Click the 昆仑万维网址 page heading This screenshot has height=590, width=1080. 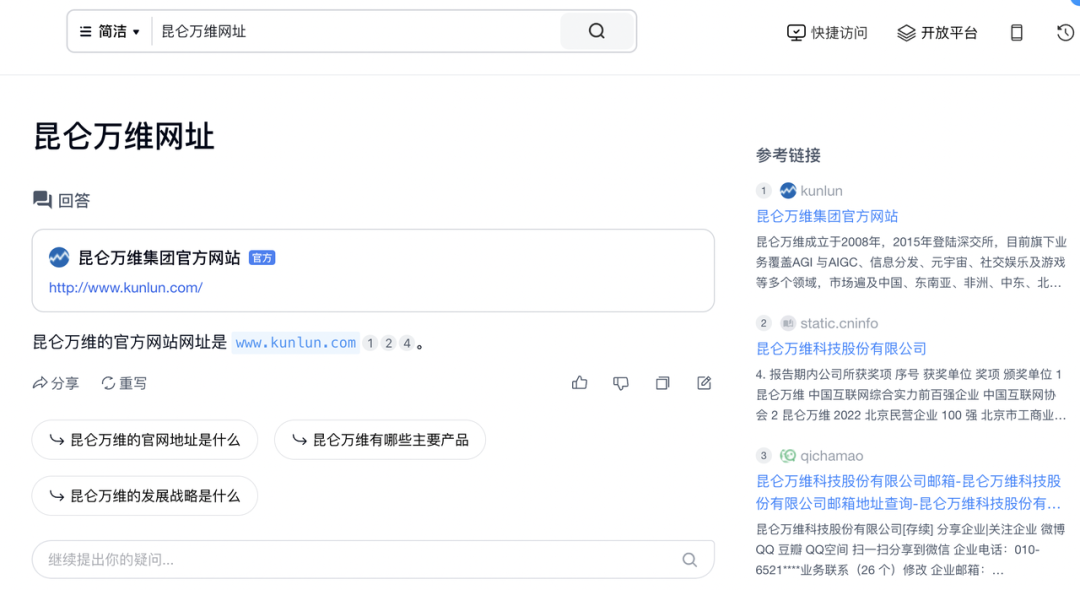(x=124, y=136)
